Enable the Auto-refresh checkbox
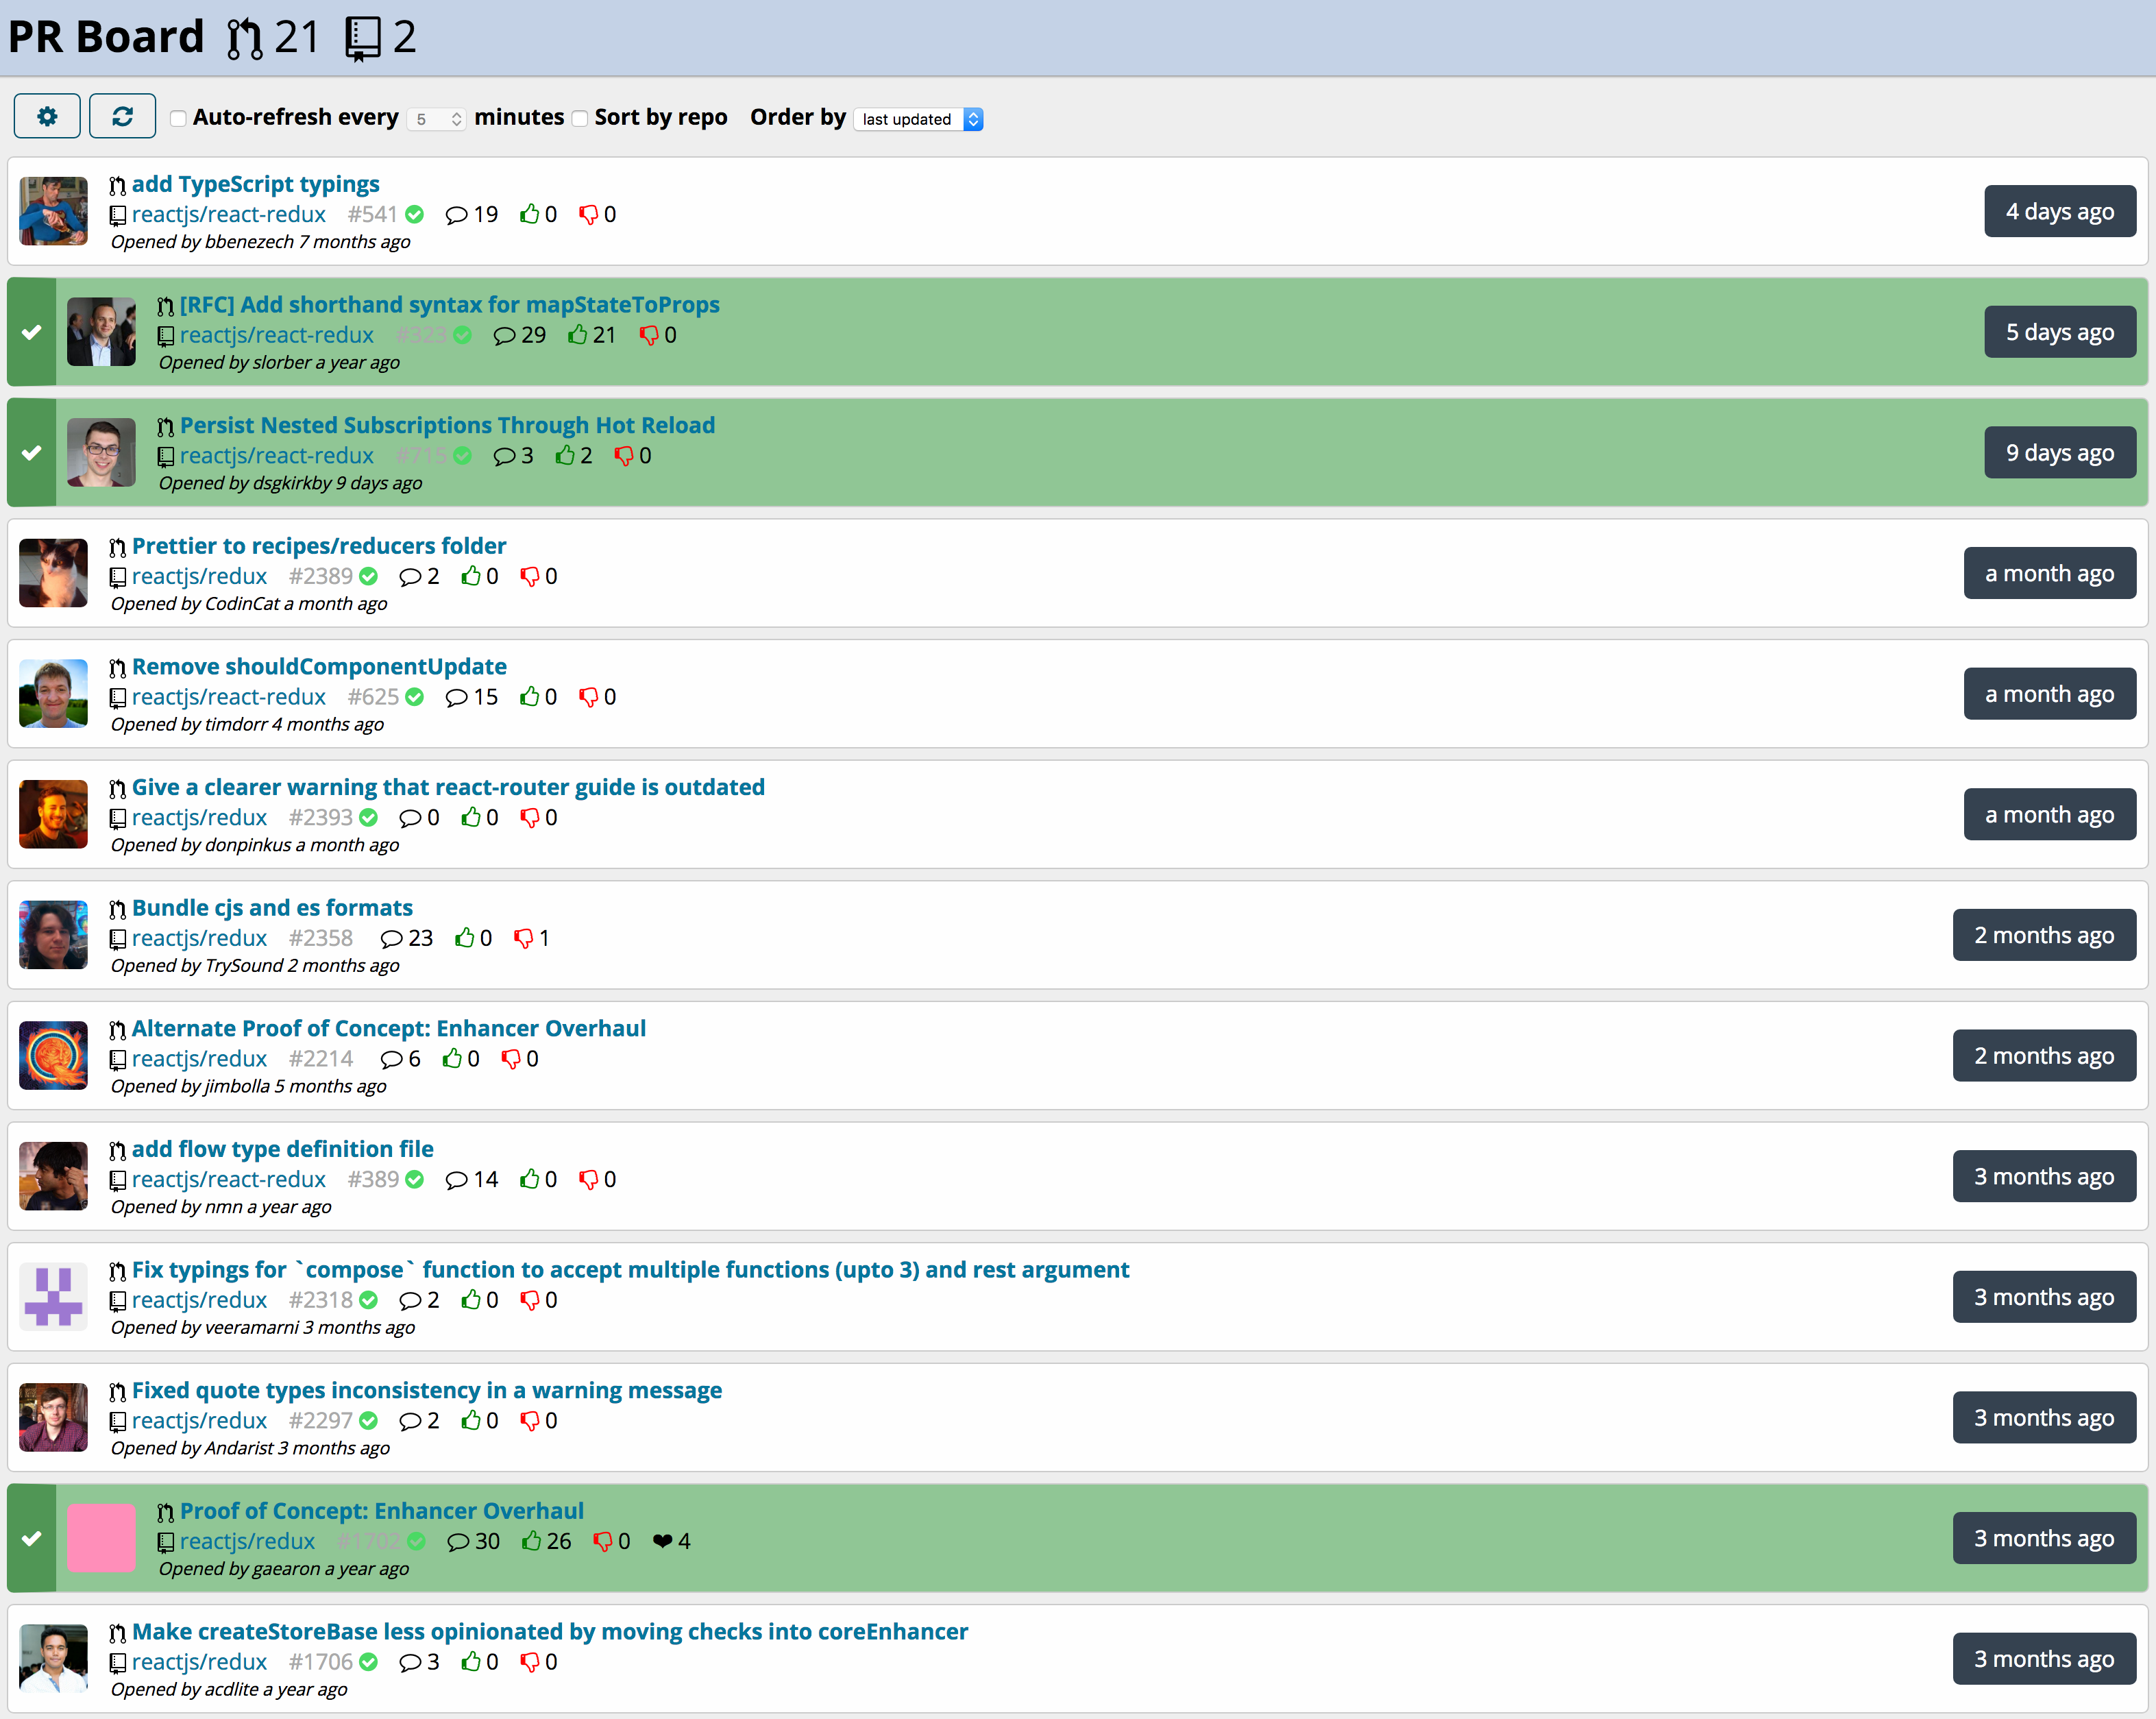Image resolution: width=2156 pixels, height=1719 pixels. [178, 118]
